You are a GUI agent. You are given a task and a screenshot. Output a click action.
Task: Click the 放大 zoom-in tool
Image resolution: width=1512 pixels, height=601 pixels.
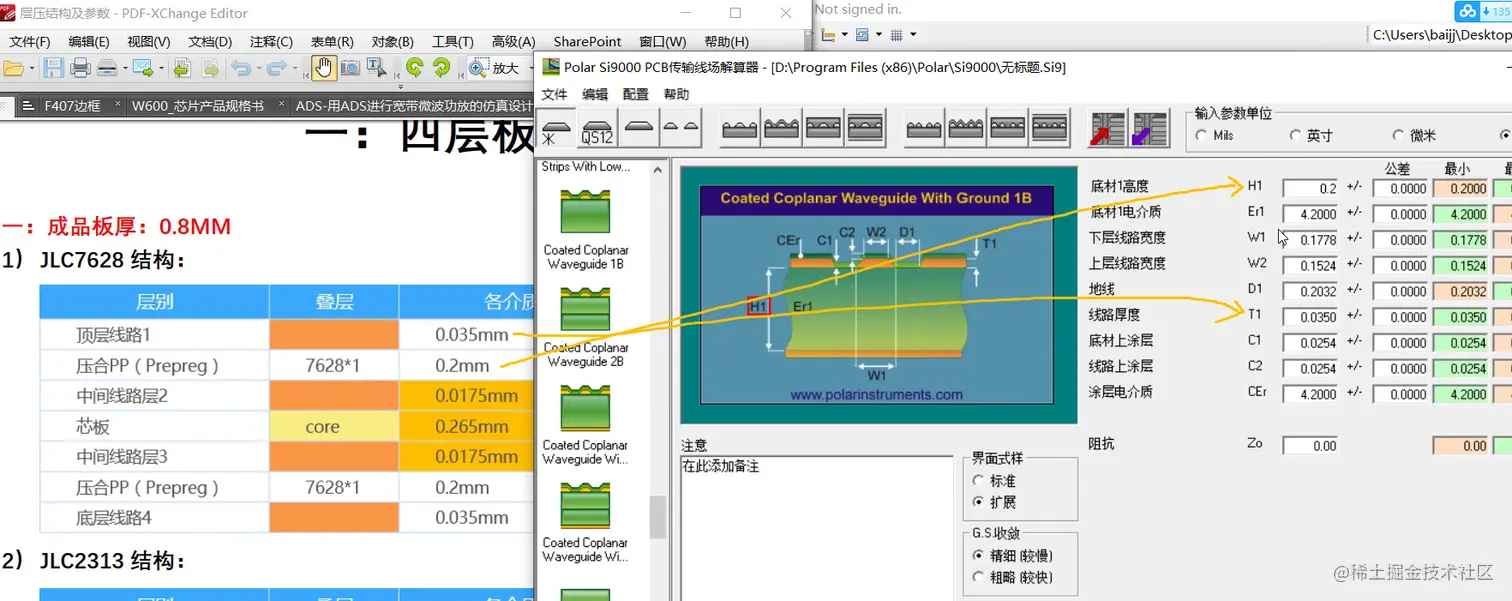pos(495,68)
